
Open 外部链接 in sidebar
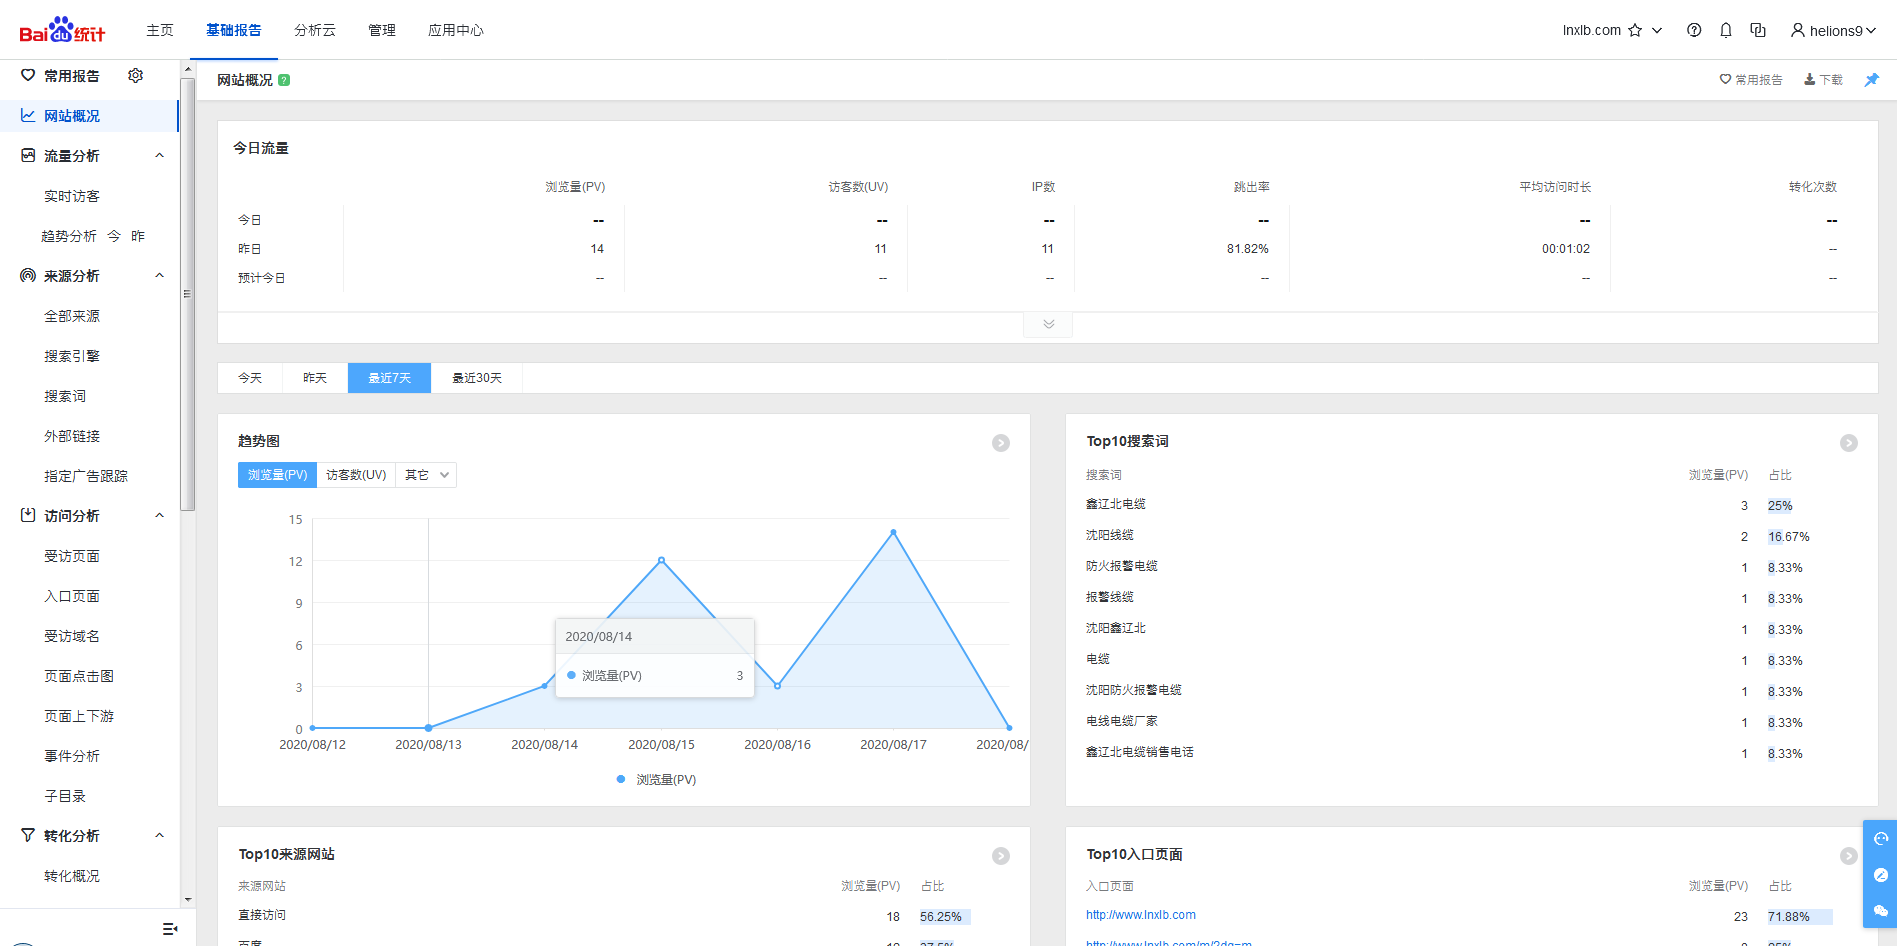point(72,436)
